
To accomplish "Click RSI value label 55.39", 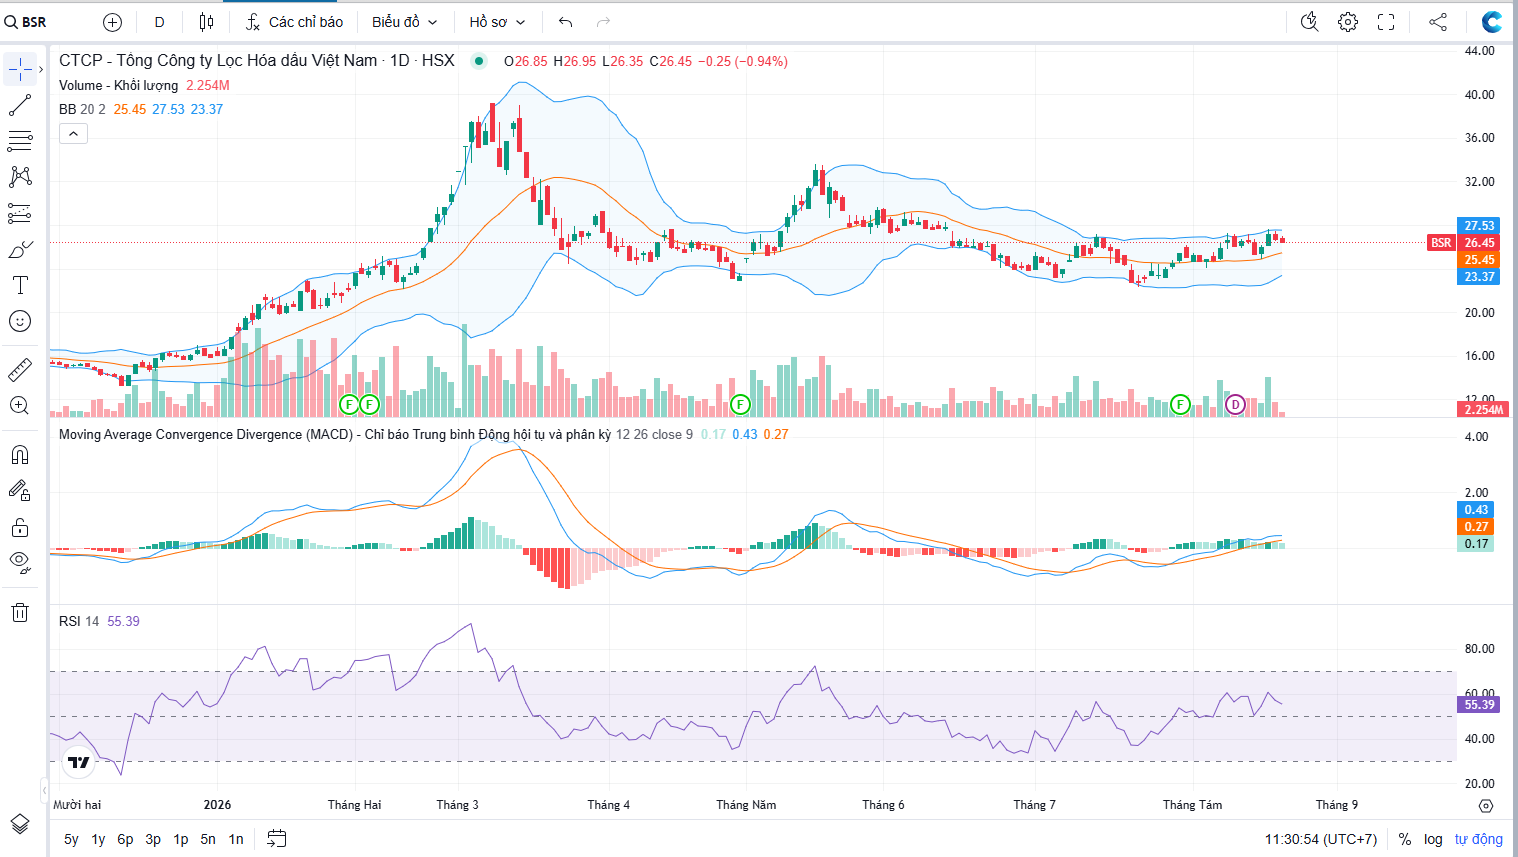I will click(1480, 705).
